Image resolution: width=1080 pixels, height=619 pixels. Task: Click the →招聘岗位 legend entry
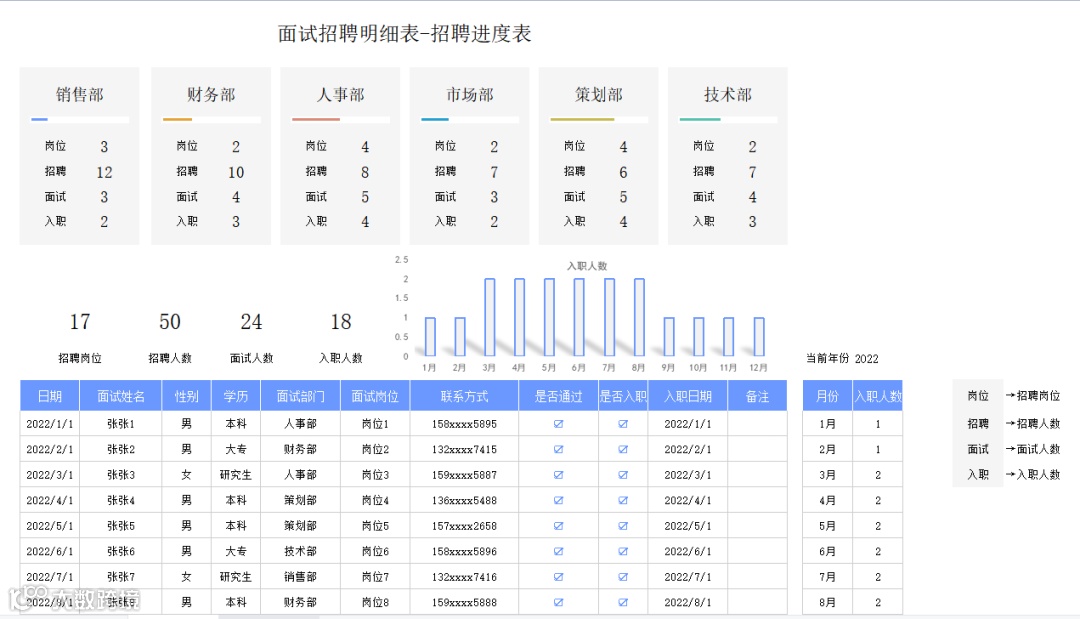(x=1032, y=396)
